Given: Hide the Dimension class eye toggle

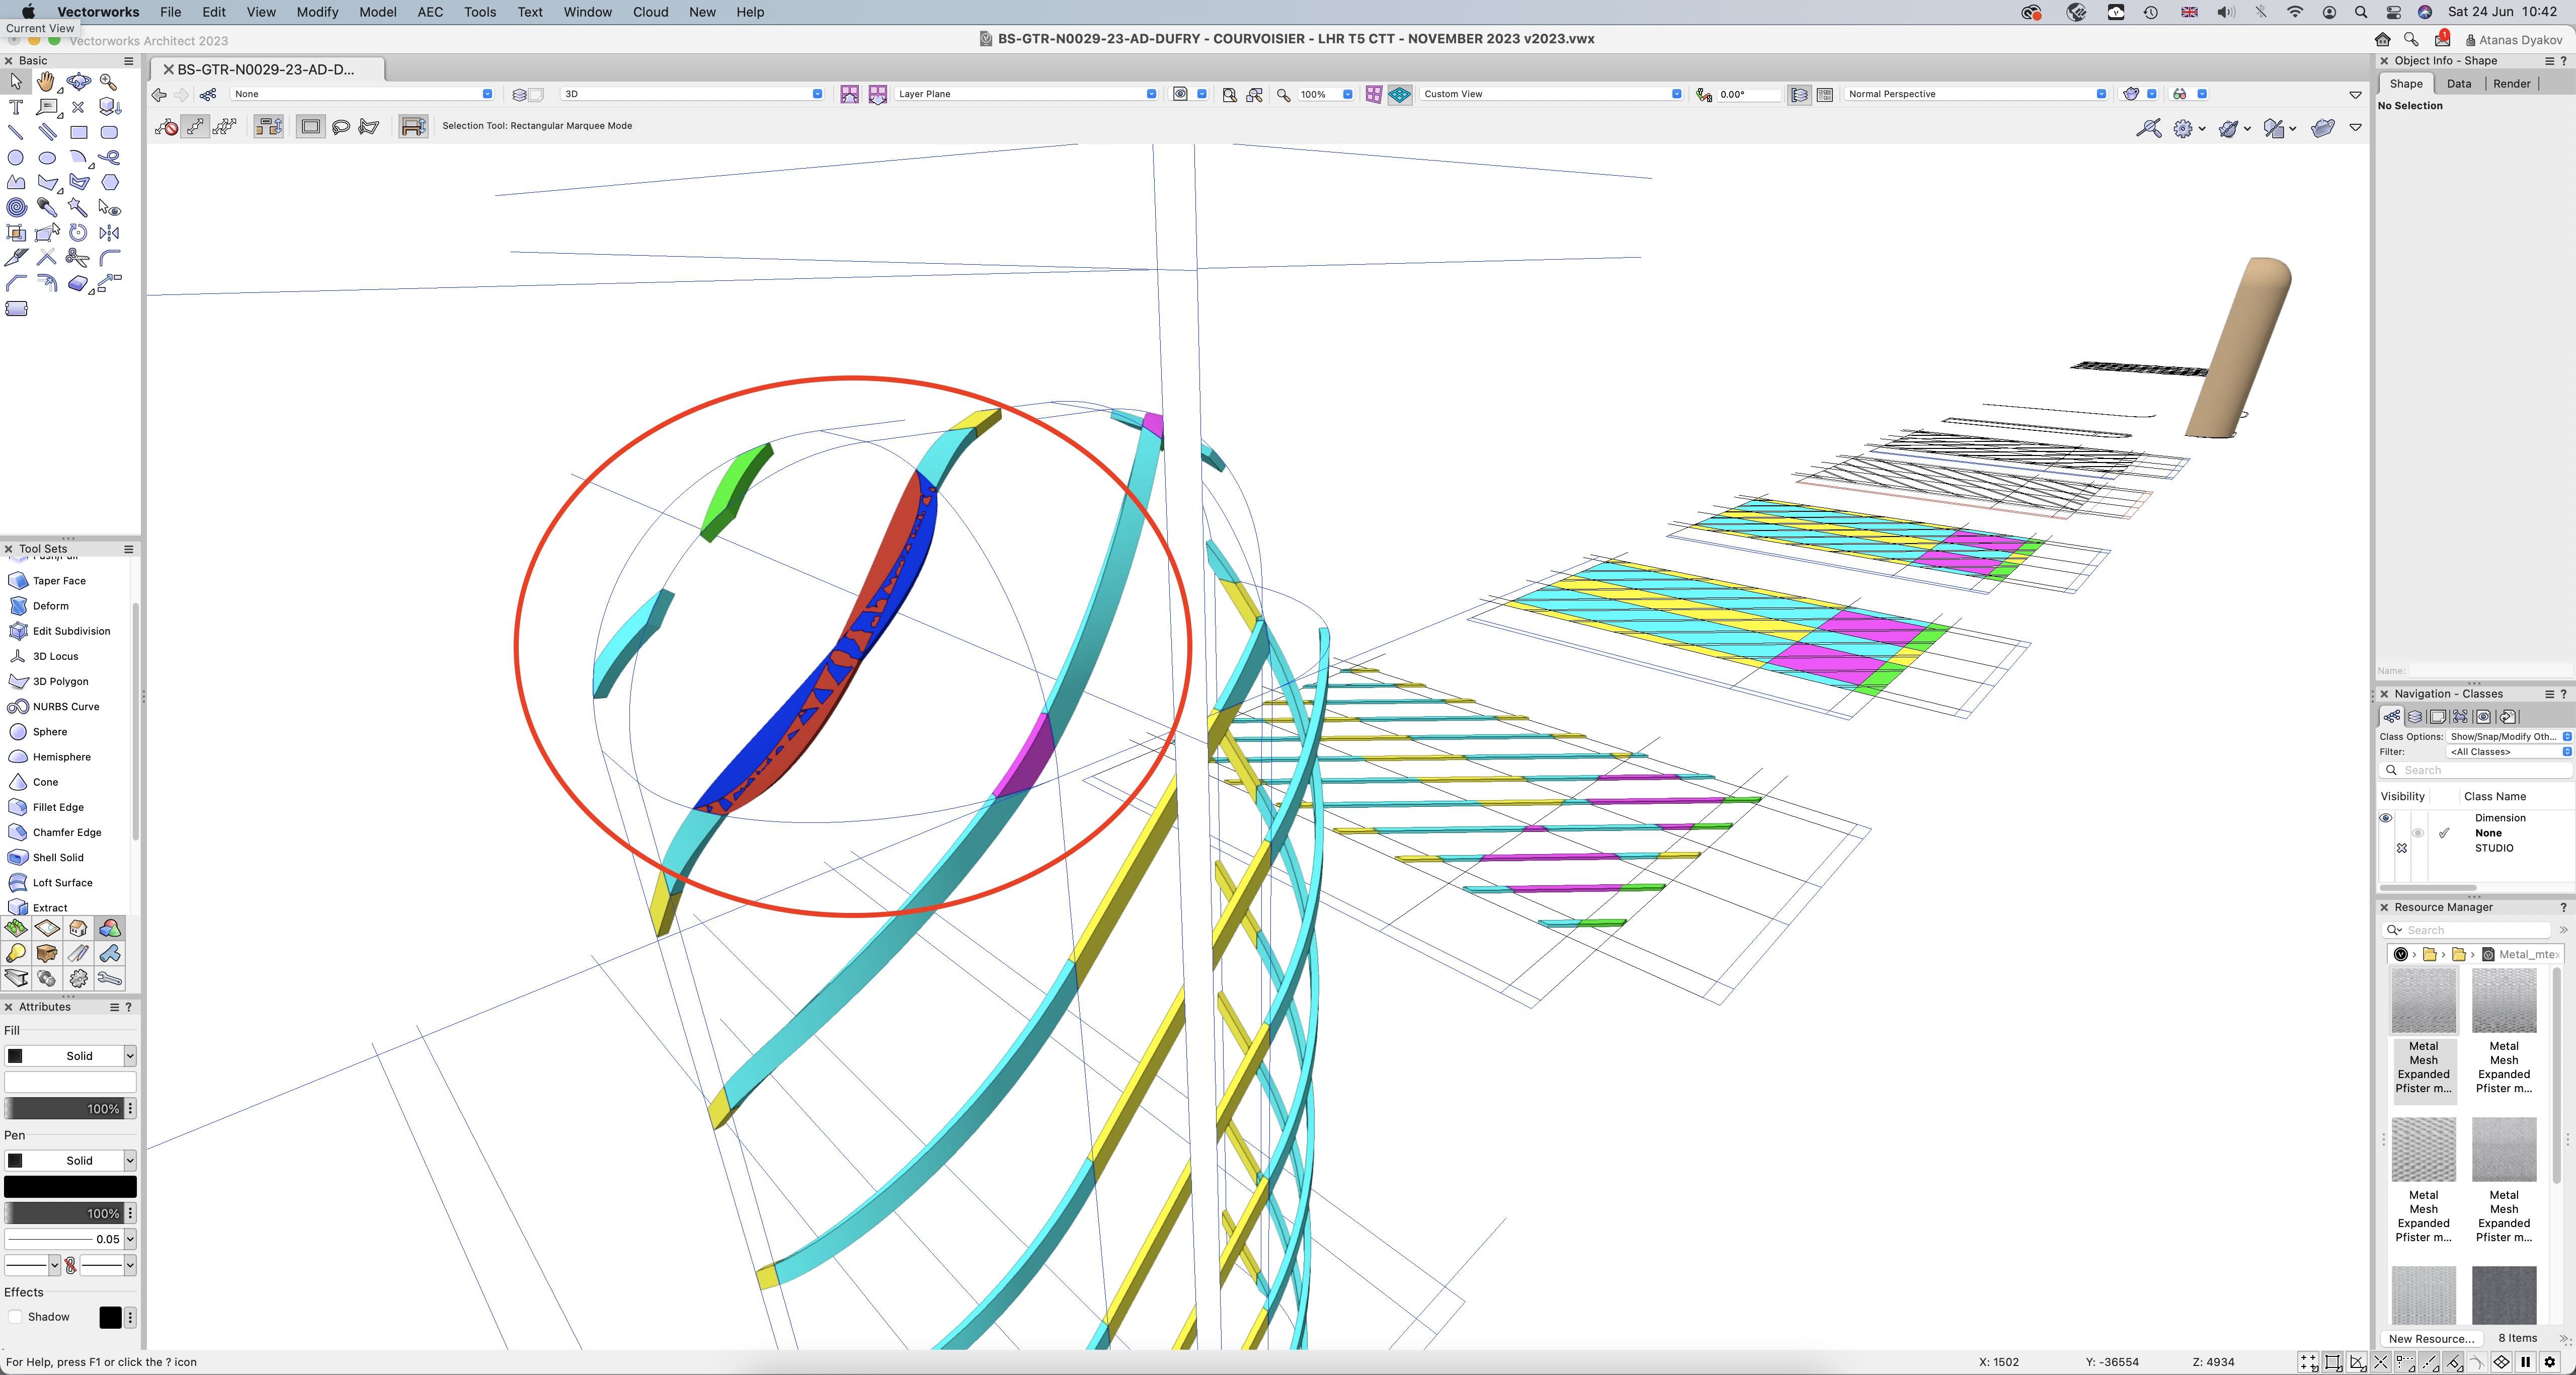Looking at the screenshot, I should [x=2387, y=817].
